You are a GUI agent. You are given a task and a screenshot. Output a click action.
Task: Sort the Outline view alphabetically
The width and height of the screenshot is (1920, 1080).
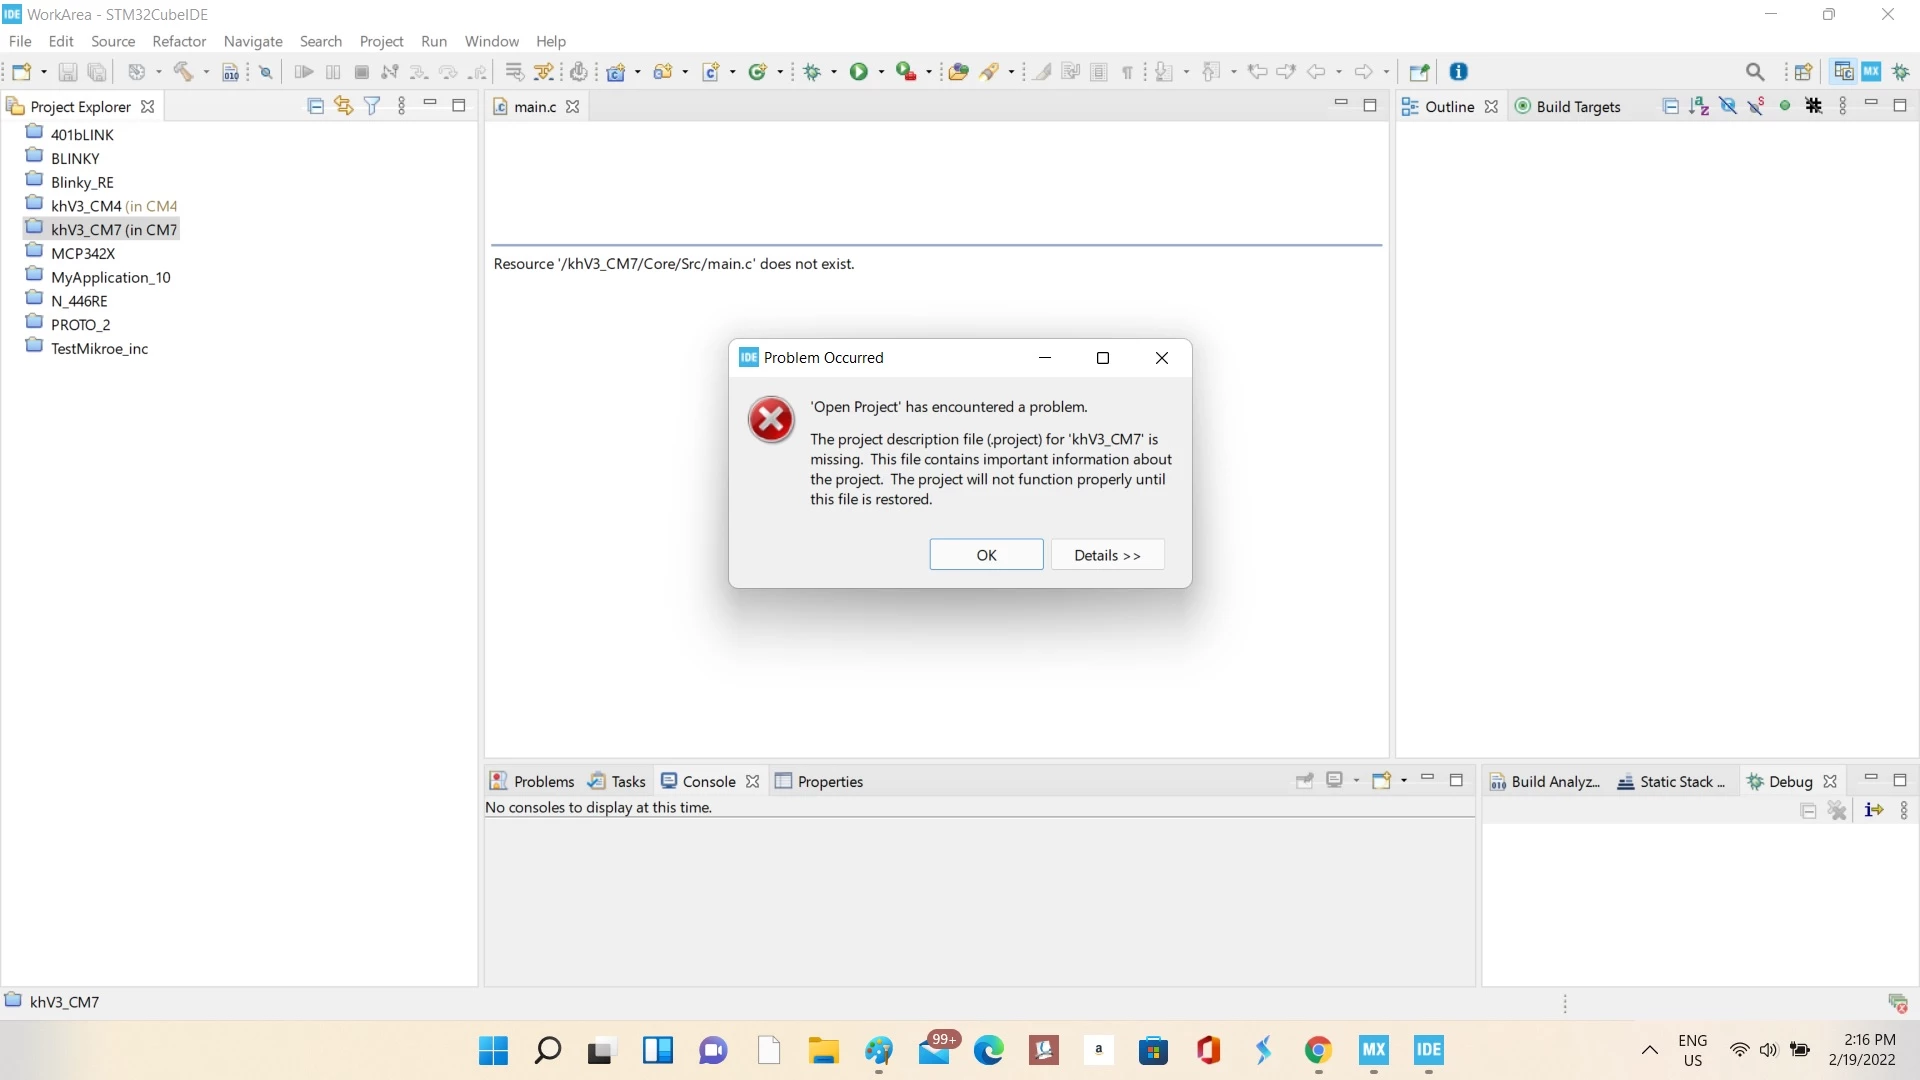[x=1699, y=106]
